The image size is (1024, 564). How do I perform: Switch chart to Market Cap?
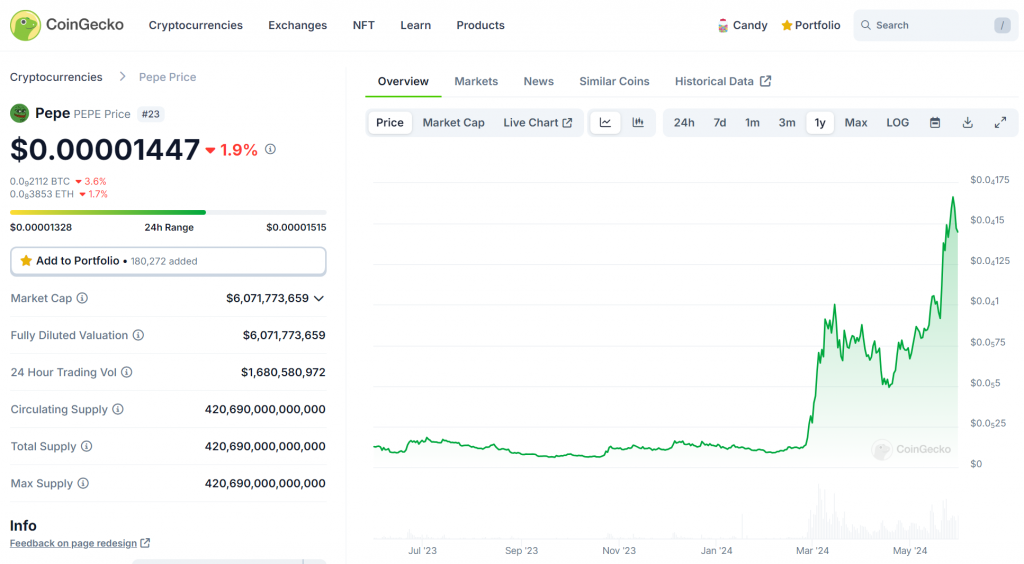[453, 123]
